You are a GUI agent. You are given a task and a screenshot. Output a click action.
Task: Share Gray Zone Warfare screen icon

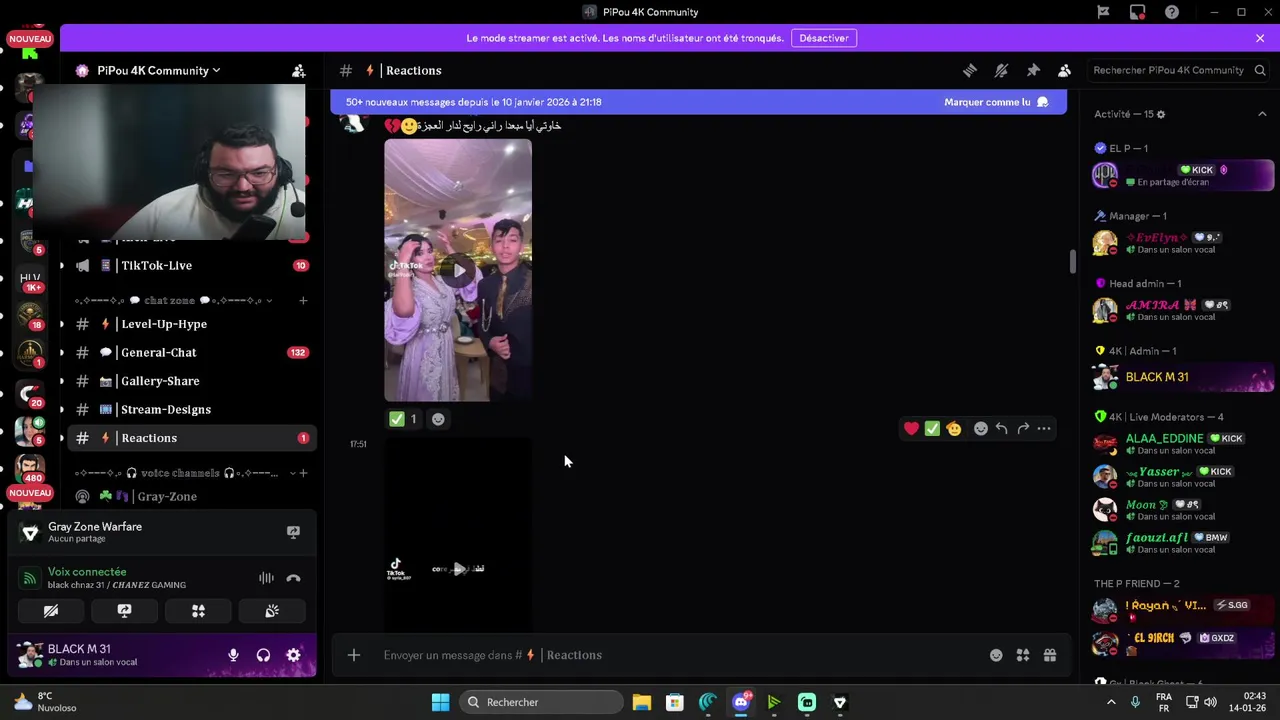tap(293, 532)
